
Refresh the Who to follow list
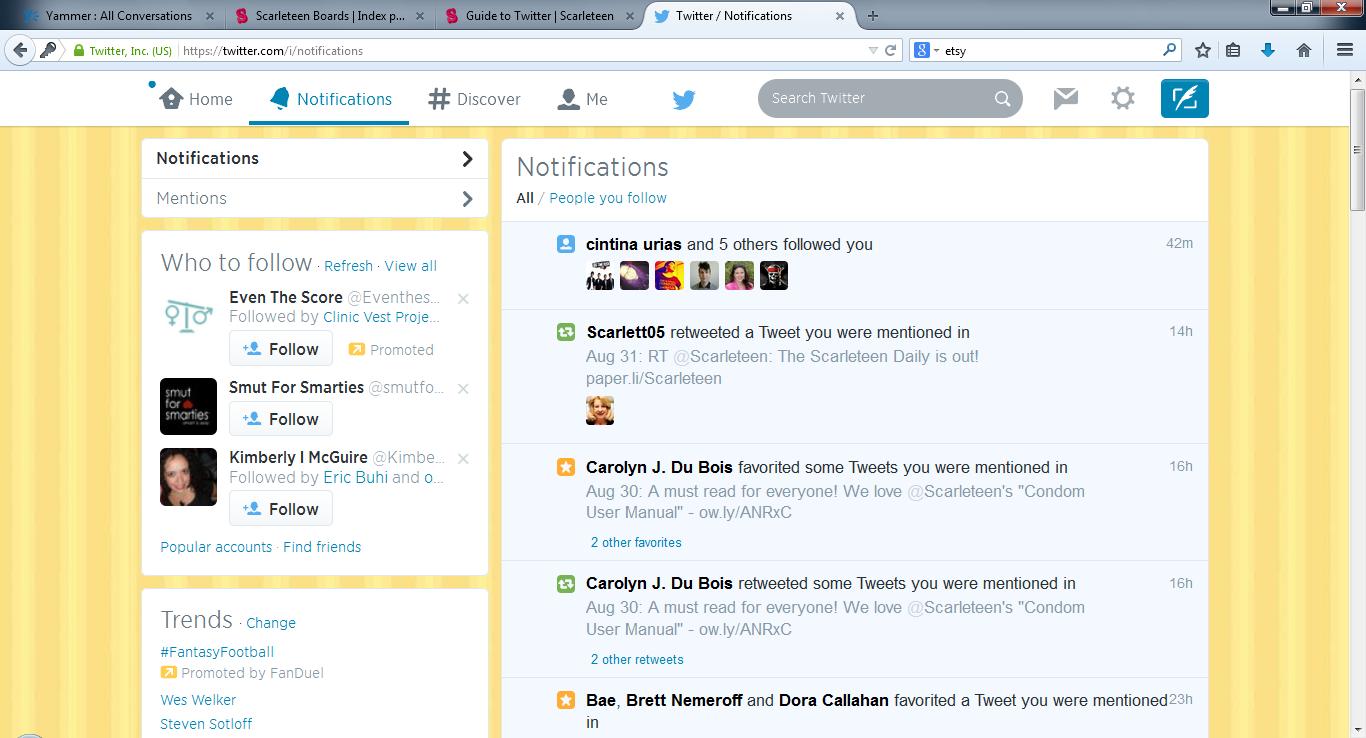coord(348,266)
